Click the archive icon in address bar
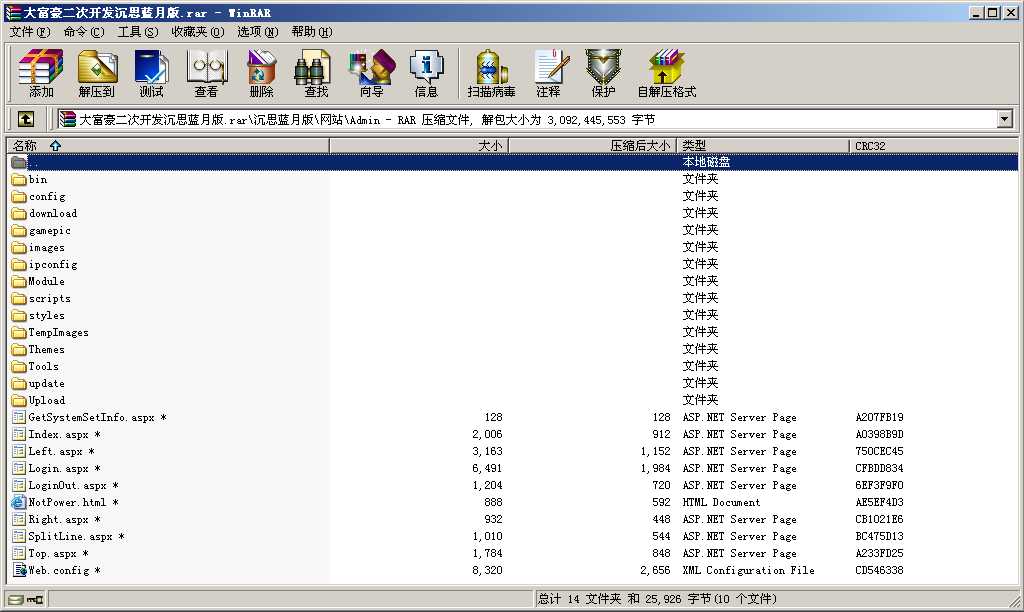The height and width of the screenshot is (612, 1024). point(67,119)
